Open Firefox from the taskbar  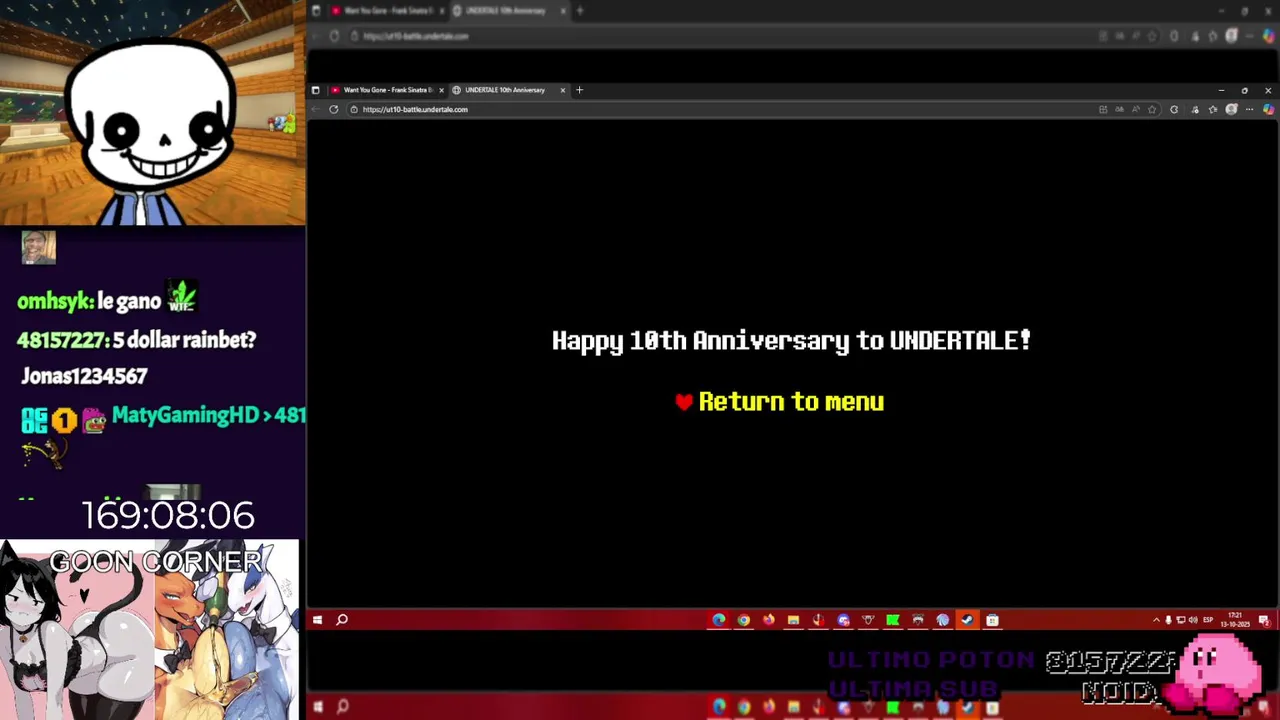pos(768,620)
